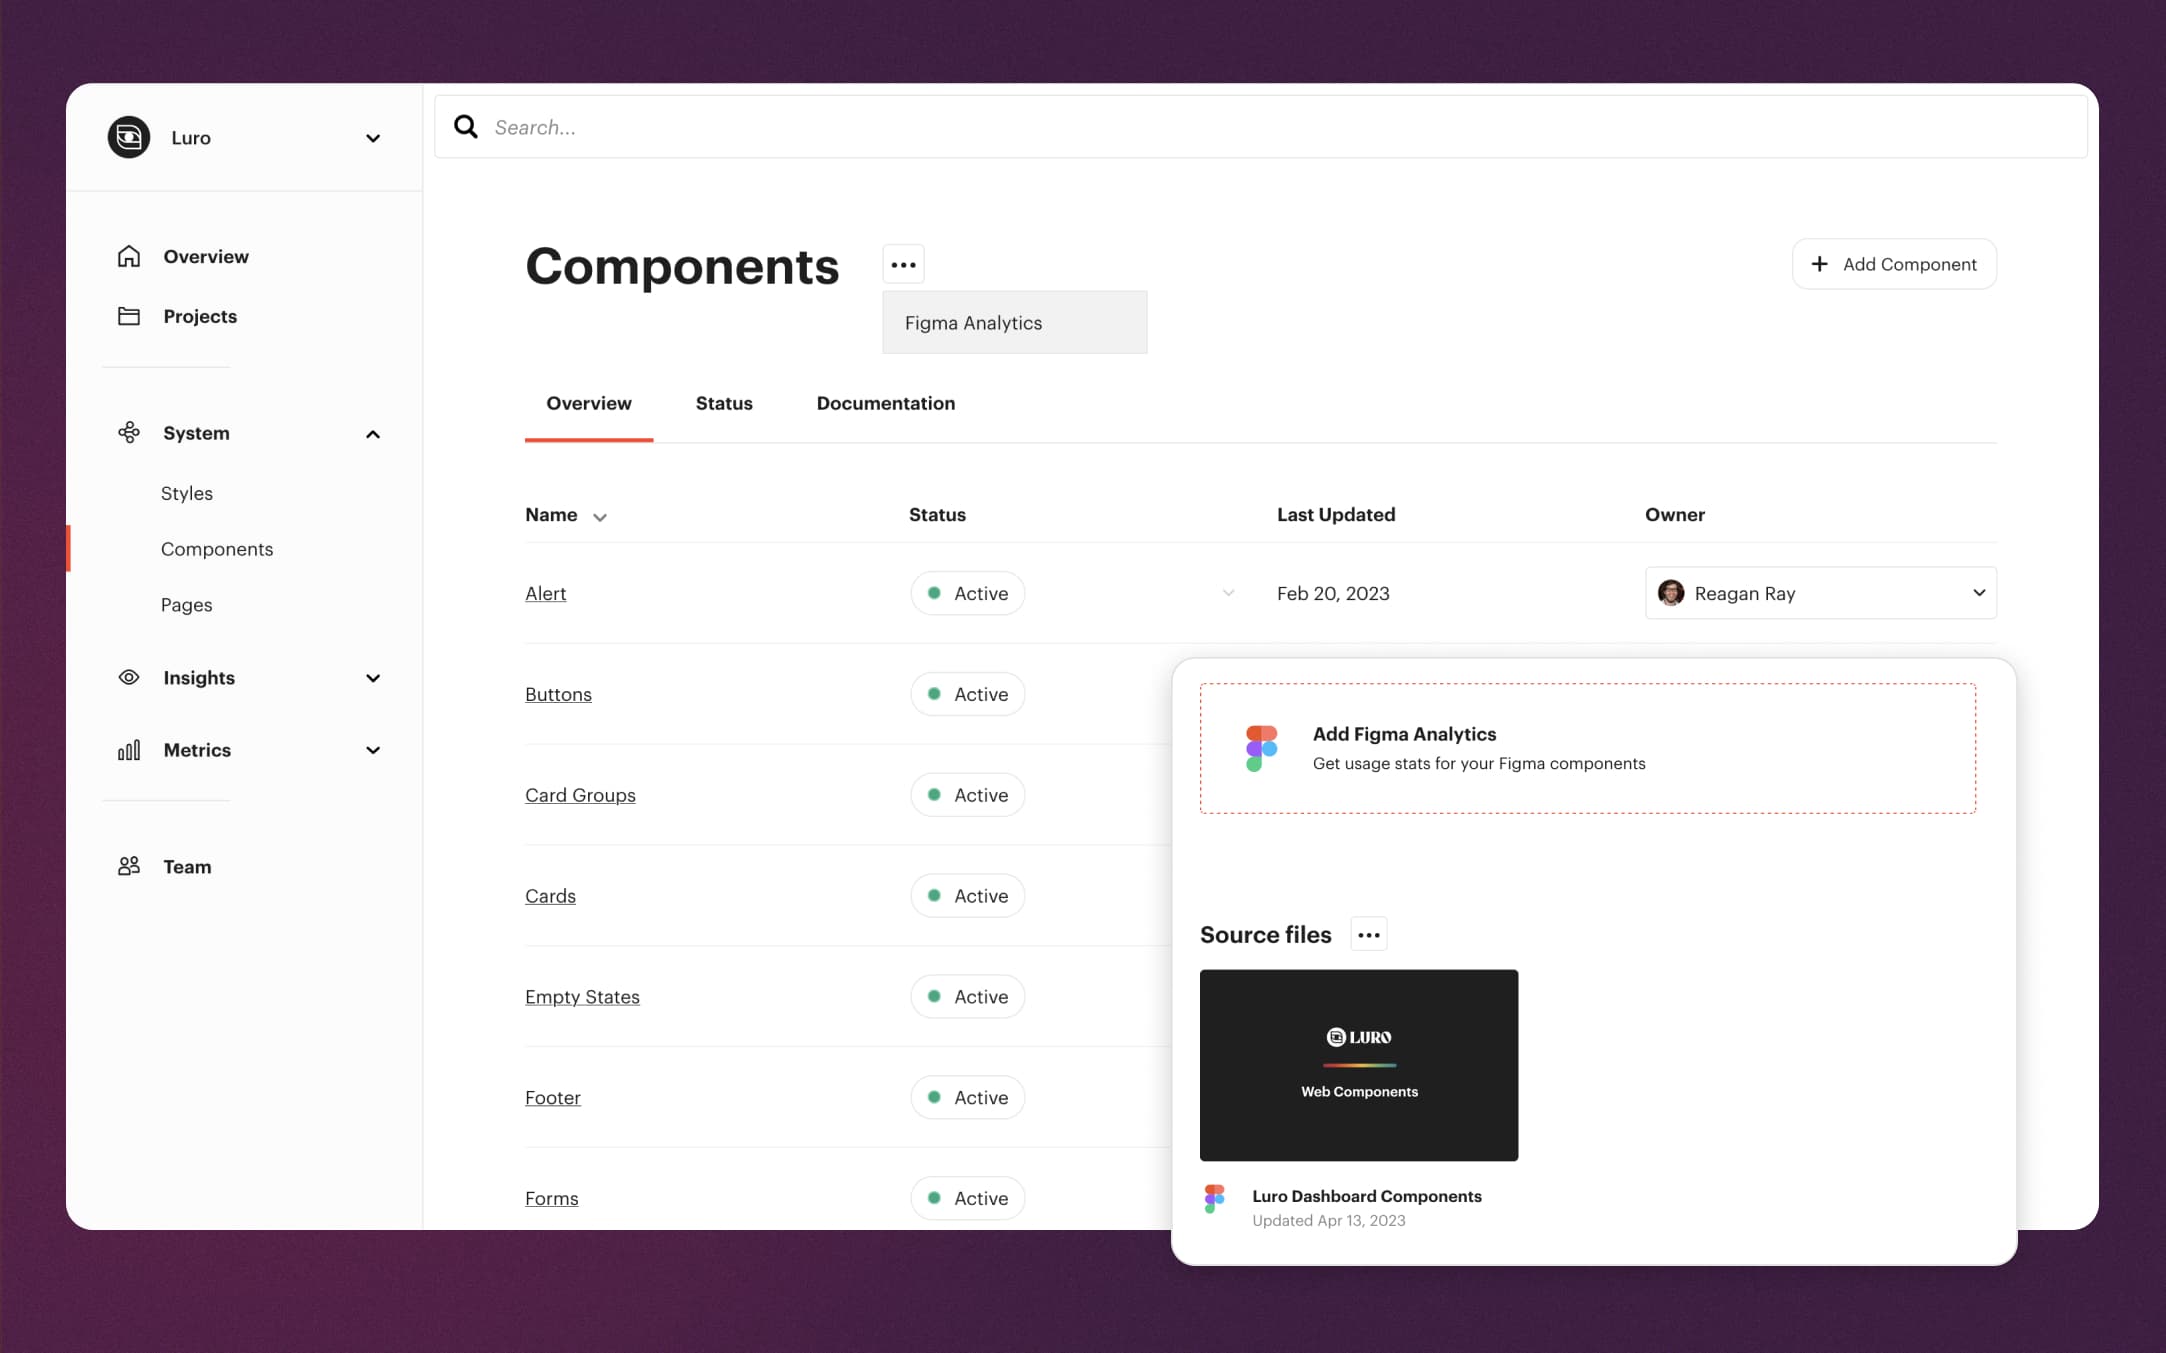This screenshot has width=2166, height=1353.
Task: Sort by Name column chevron
Action: pyautogui.click(x=600, y=517)
